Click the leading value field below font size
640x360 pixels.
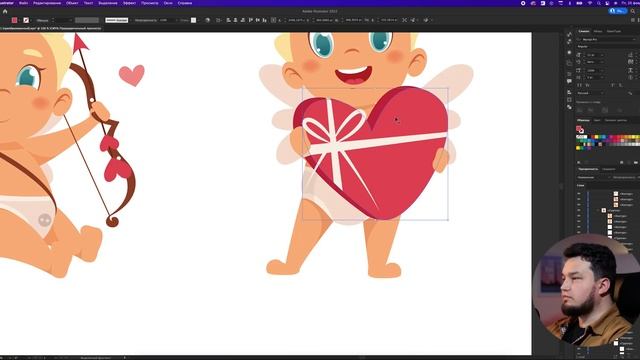(x=594, y=62)
